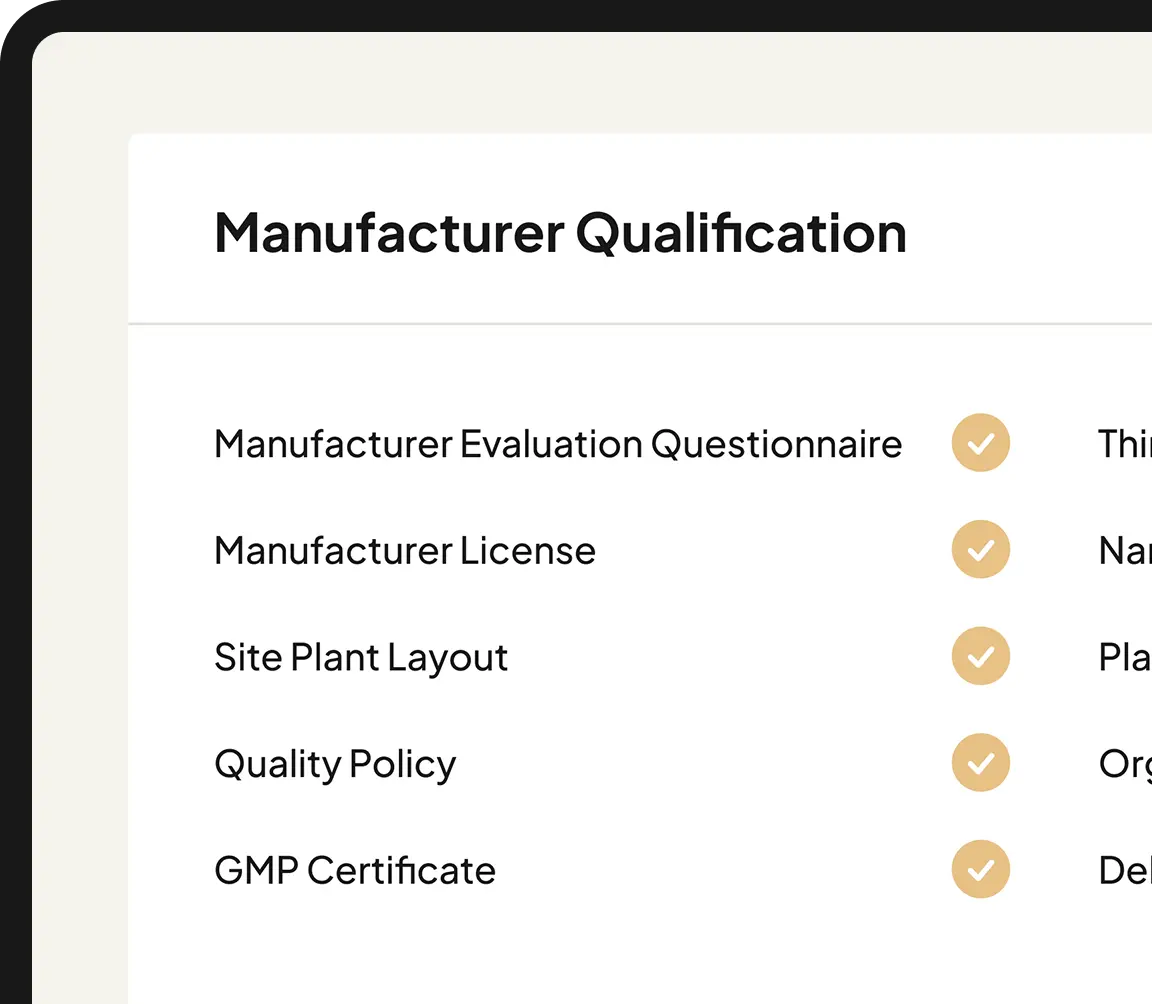Select the cut-off item starting with "Org"
This screenshot has width=1152, height=1004.
click(1125, 765)
